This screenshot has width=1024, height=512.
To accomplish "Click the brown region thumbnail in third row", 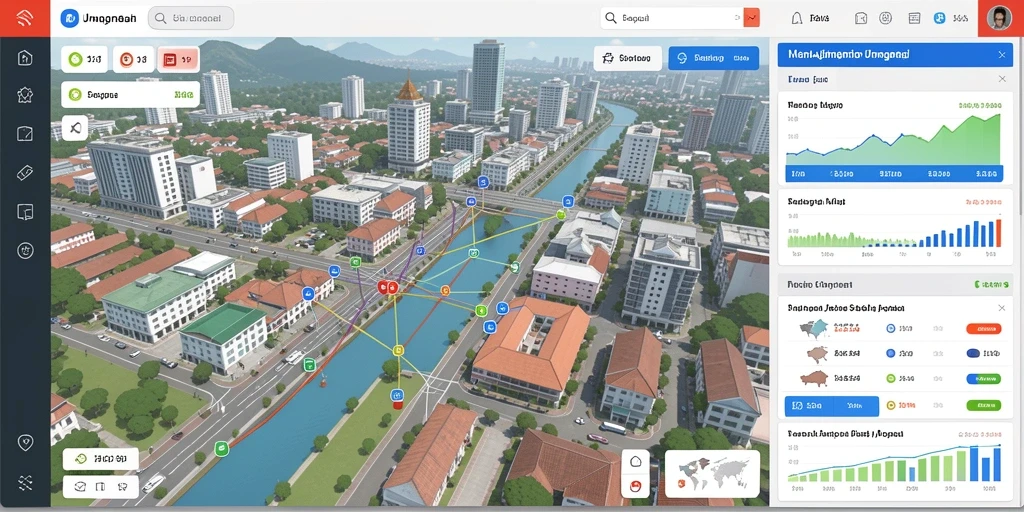I will point(814,378).
